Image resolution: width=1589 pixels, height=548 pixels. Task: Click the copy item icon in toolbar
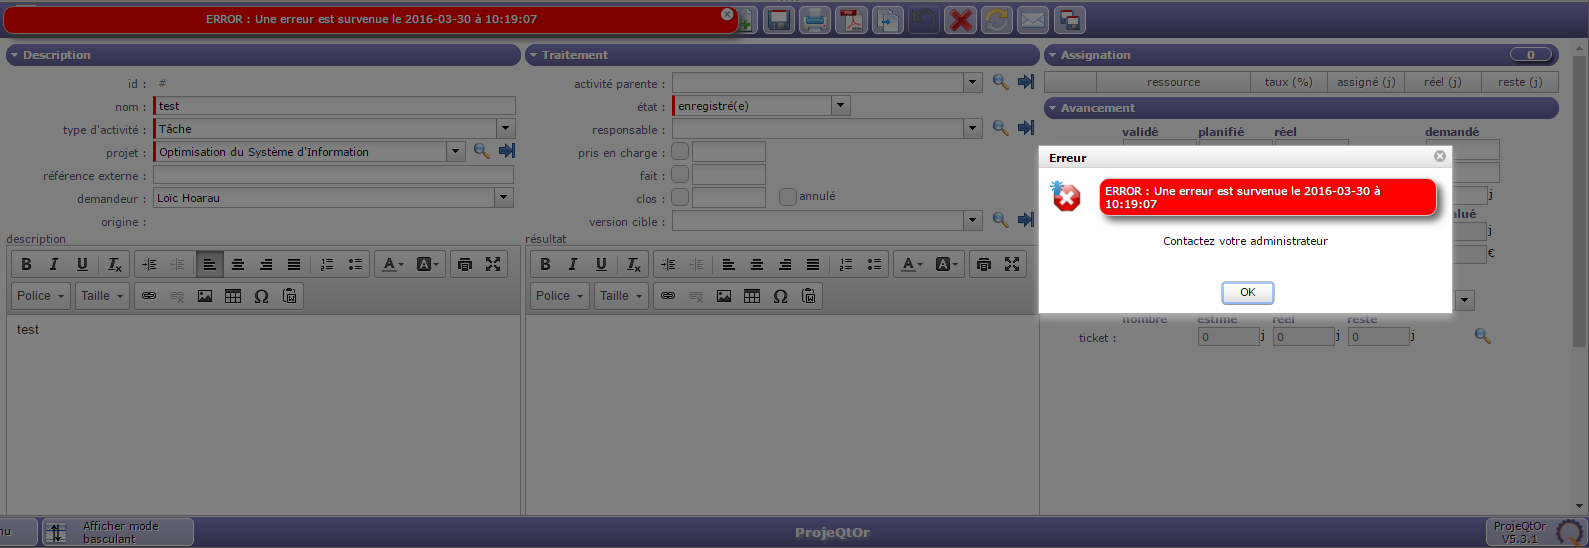pos(888,20)
